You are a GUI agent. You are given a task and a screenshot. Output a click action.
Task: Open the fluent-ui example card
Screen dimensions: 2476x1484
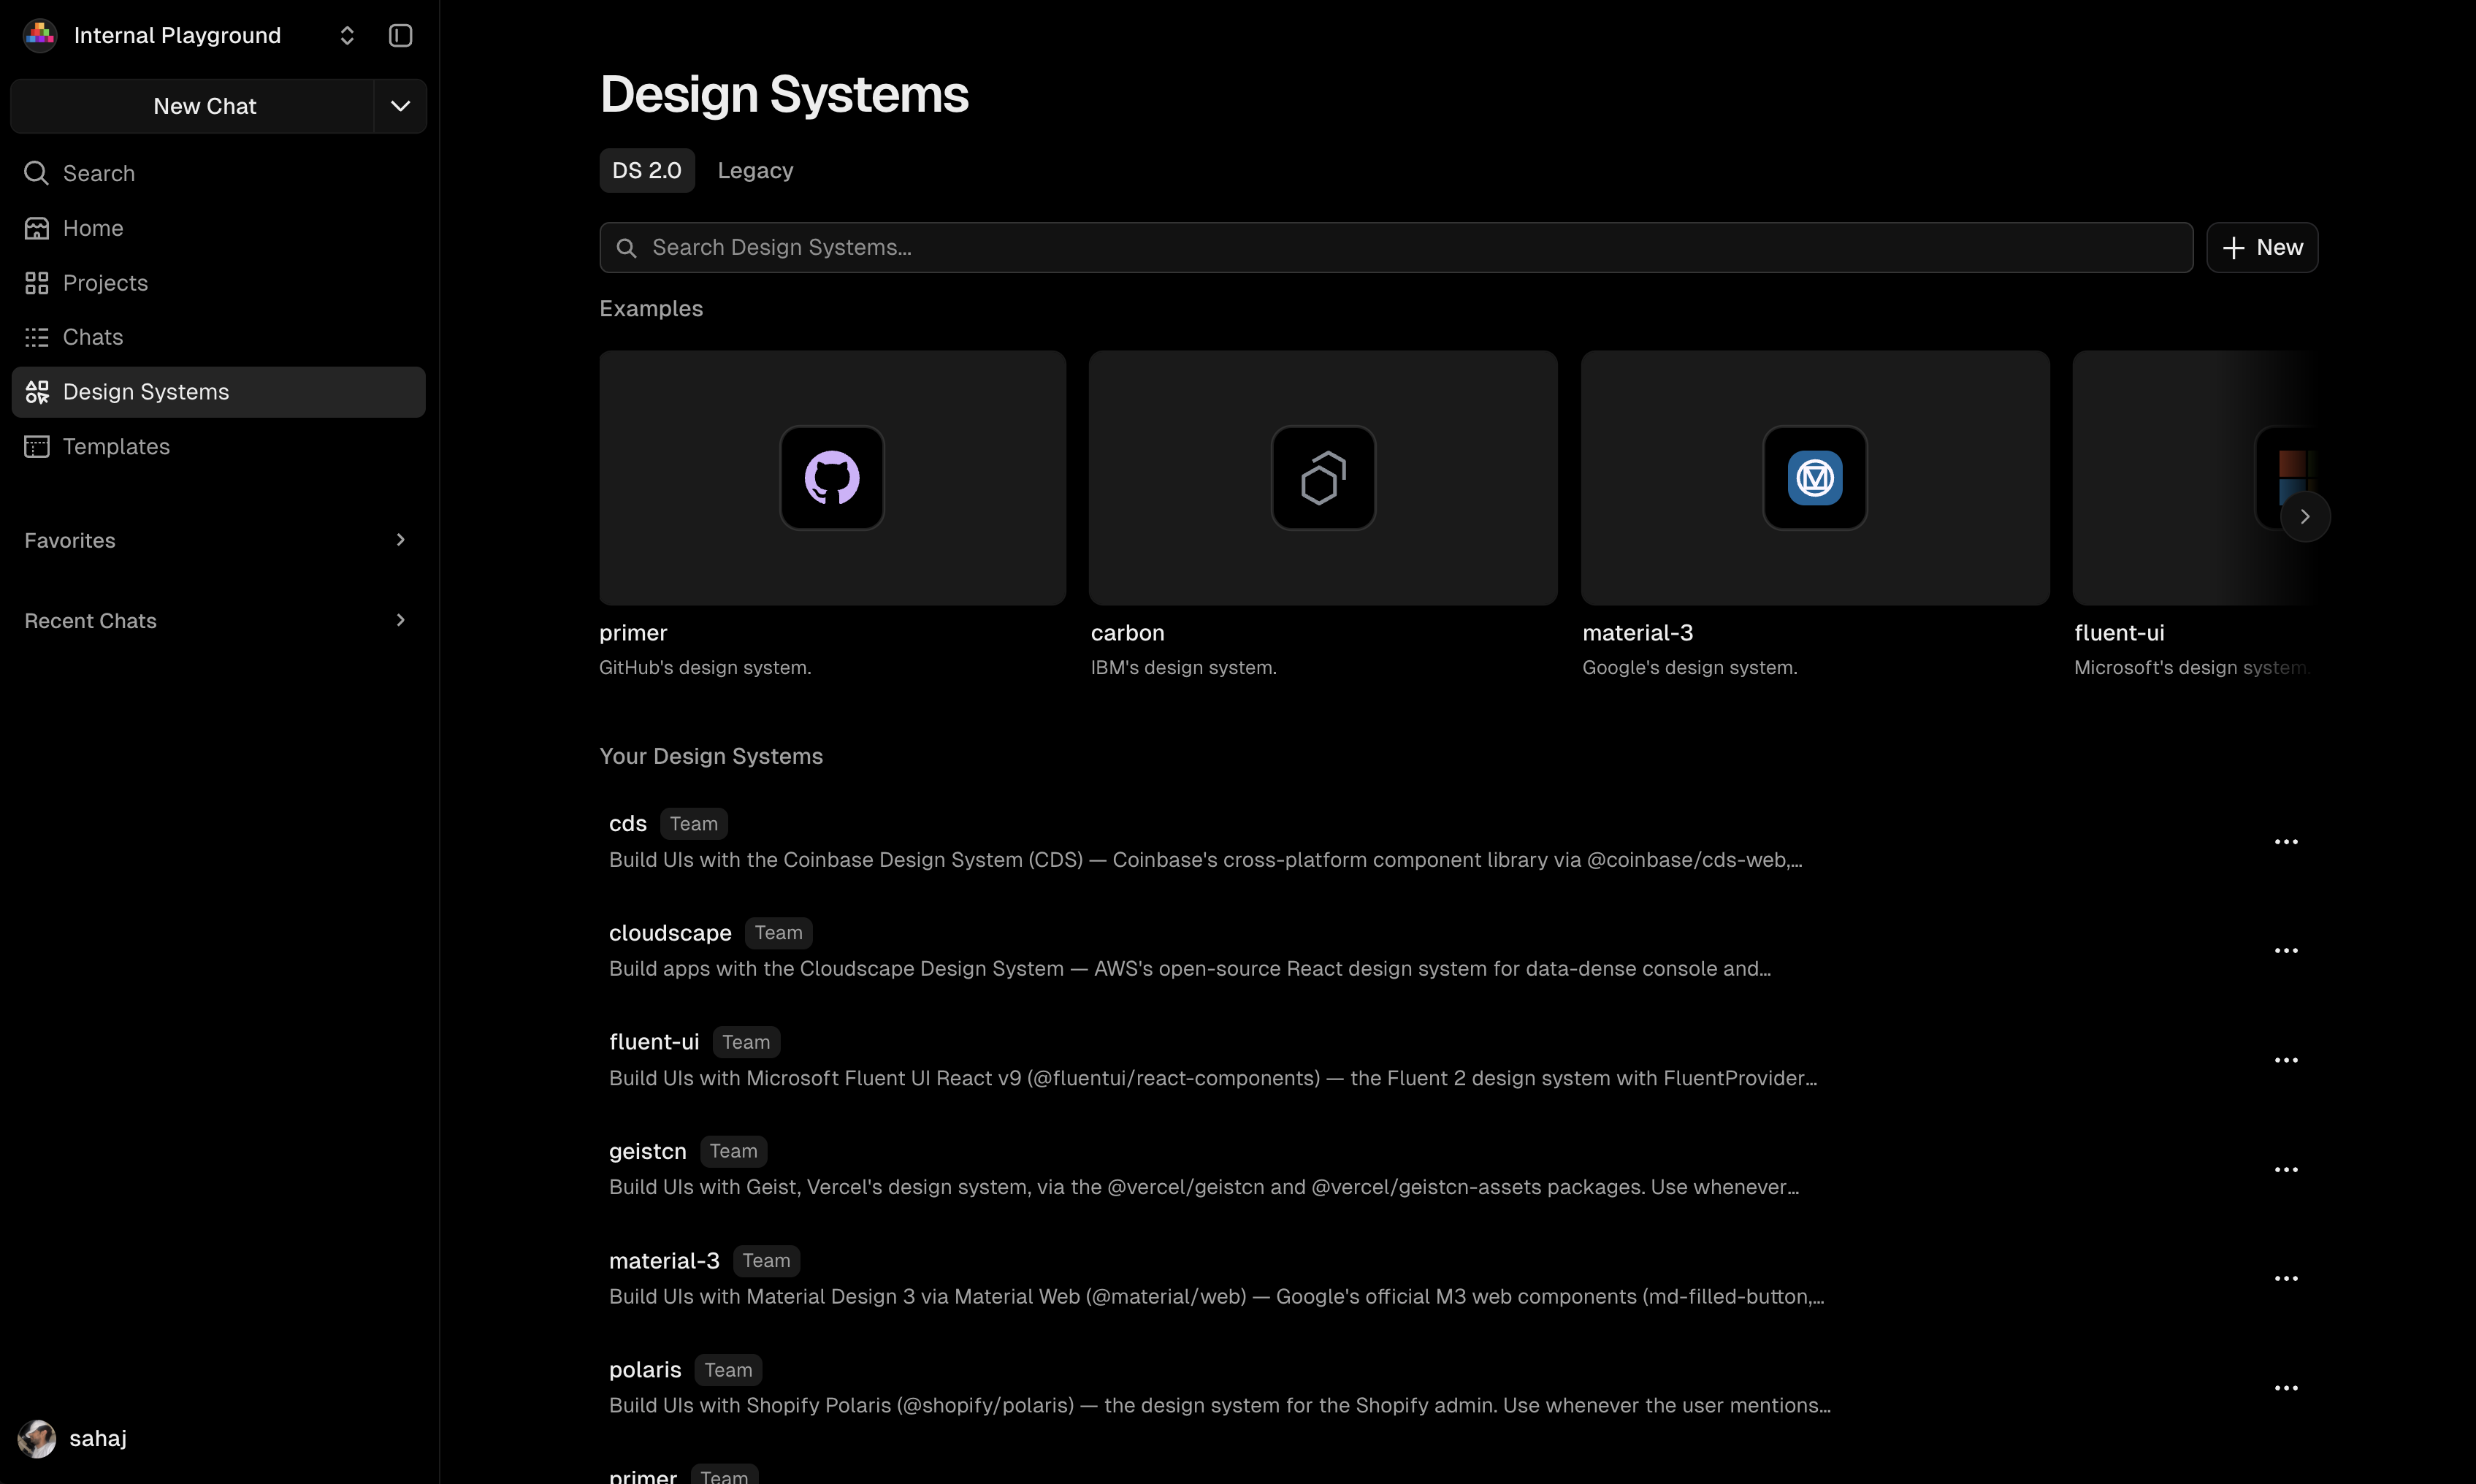tap(2195, 477)
